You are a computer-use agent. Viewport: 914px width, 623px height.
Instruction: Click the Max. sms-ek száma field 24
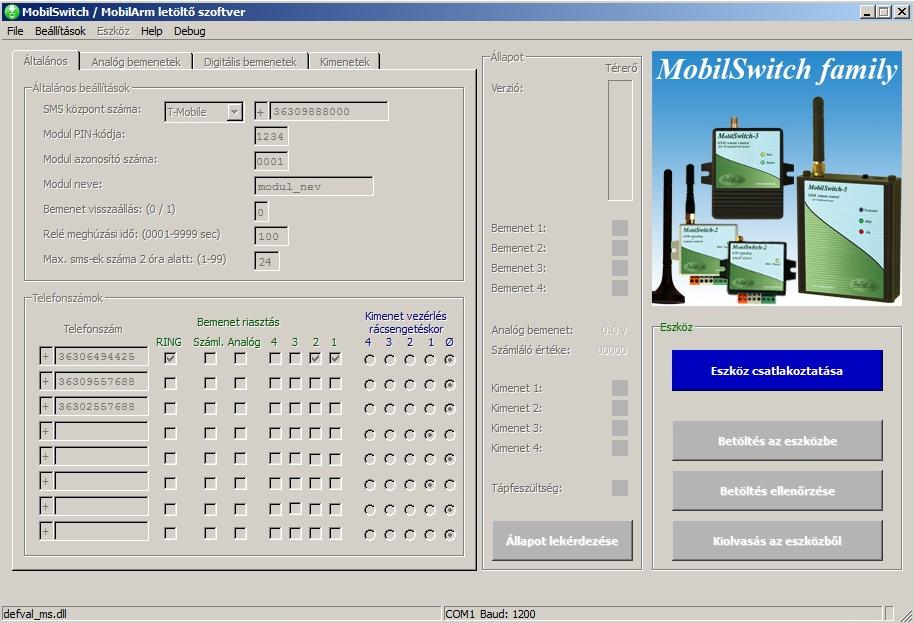pos(266,262)
